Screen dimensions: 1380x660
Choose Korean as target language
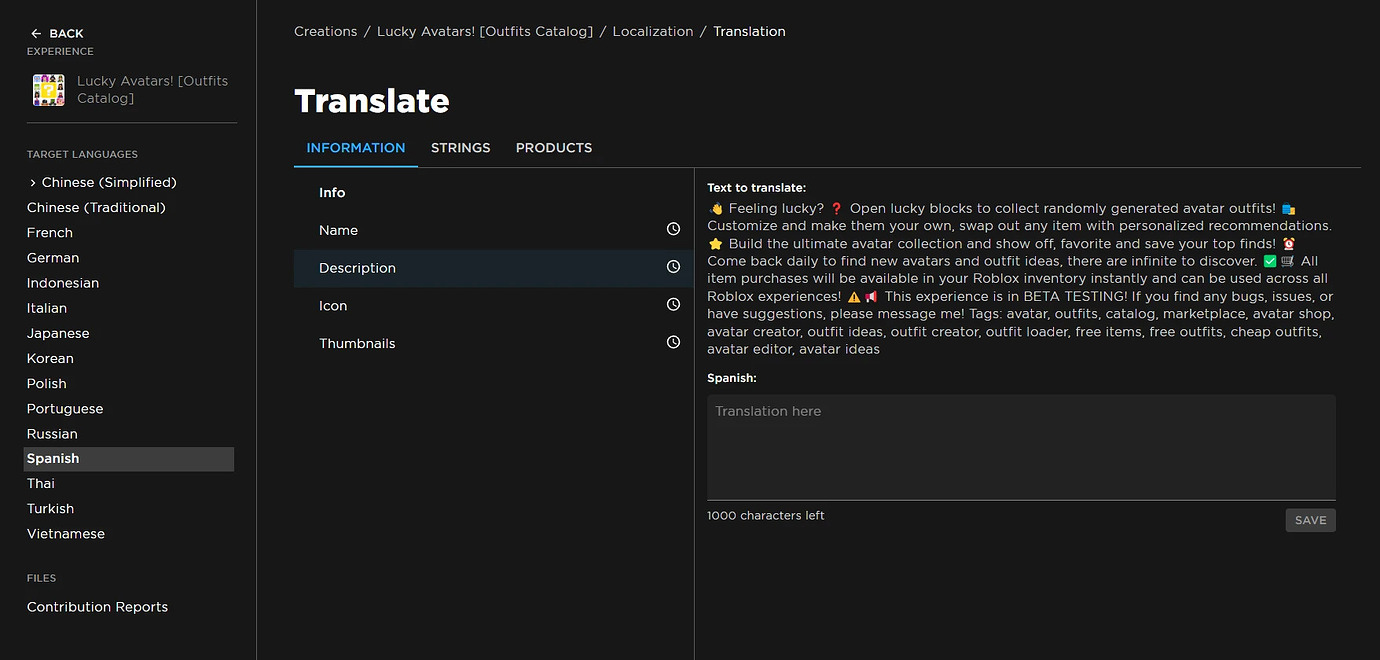pyautogui.click(x=50, y=358)
